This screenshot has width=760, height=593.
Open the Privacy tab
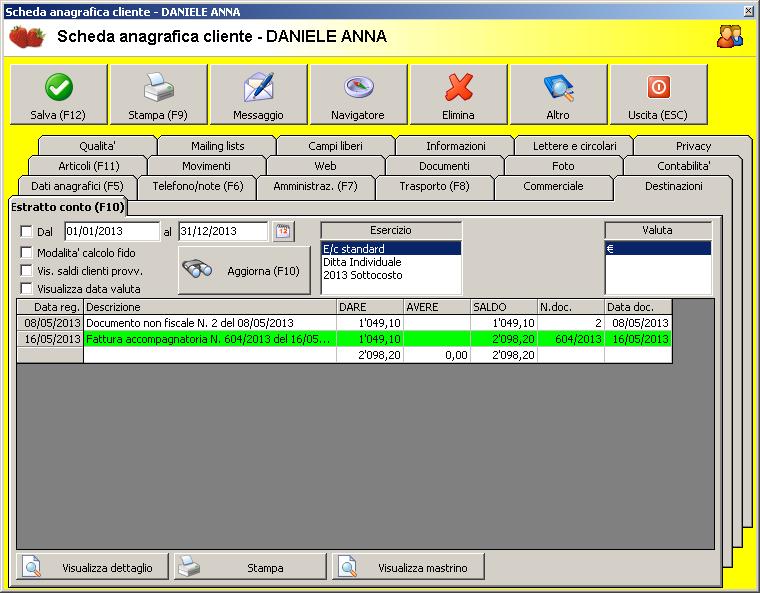pyautogui.click(x=693, y=146)
